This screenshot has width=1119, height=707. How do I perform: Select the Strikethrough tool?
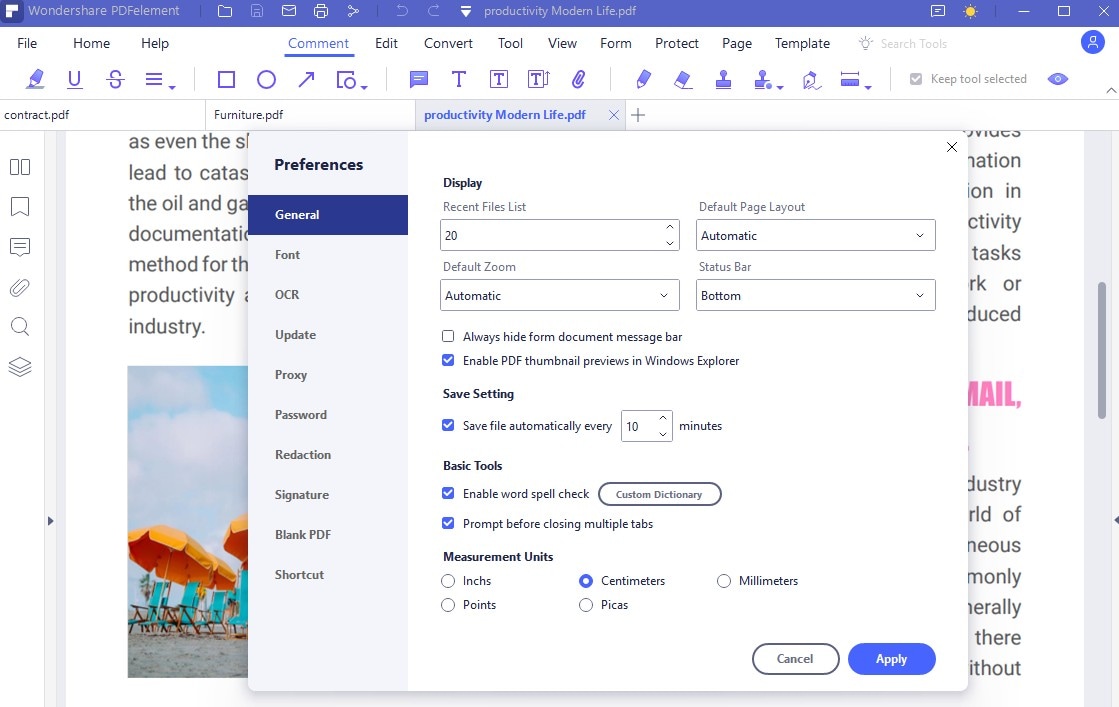point(115,79)
